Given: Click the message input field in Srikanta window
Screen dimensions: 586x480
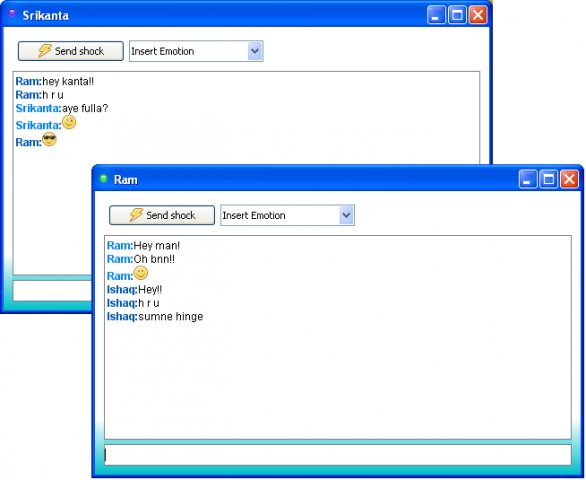Looking at the screenshot, I should coord(52,291).
